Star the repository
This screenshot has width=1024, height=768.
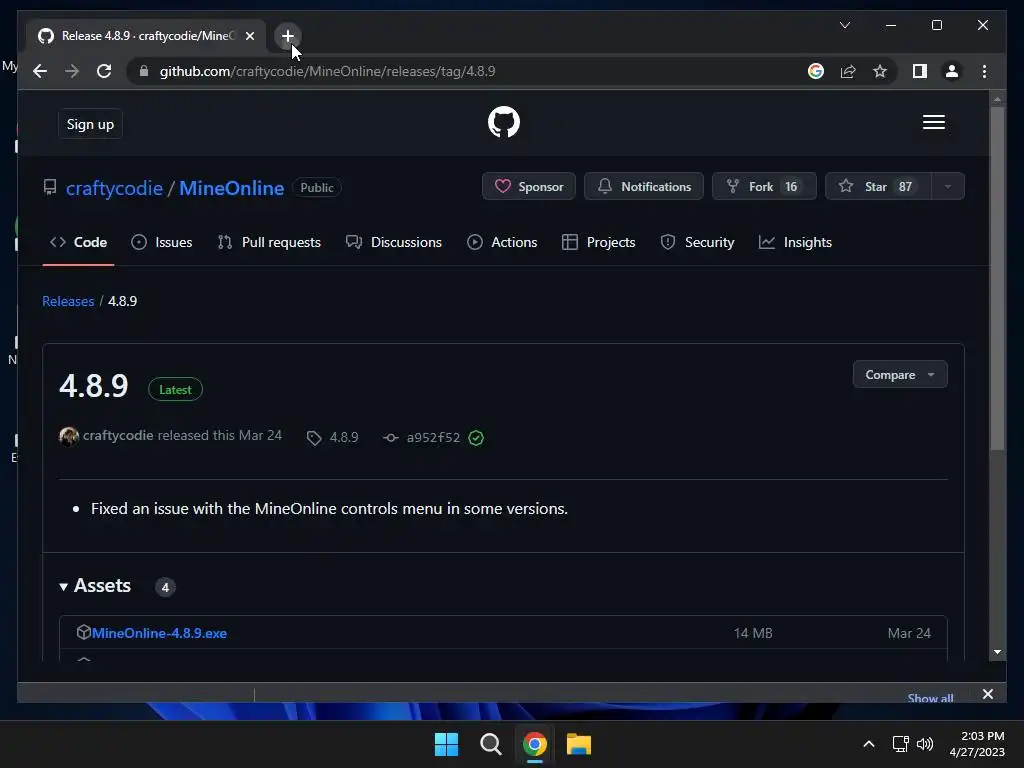[x=878, y=186]
